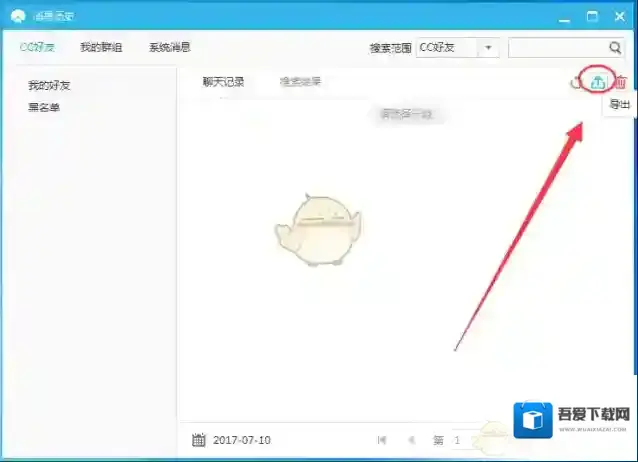Select the 聊天记录 tab

pos(223,82)
